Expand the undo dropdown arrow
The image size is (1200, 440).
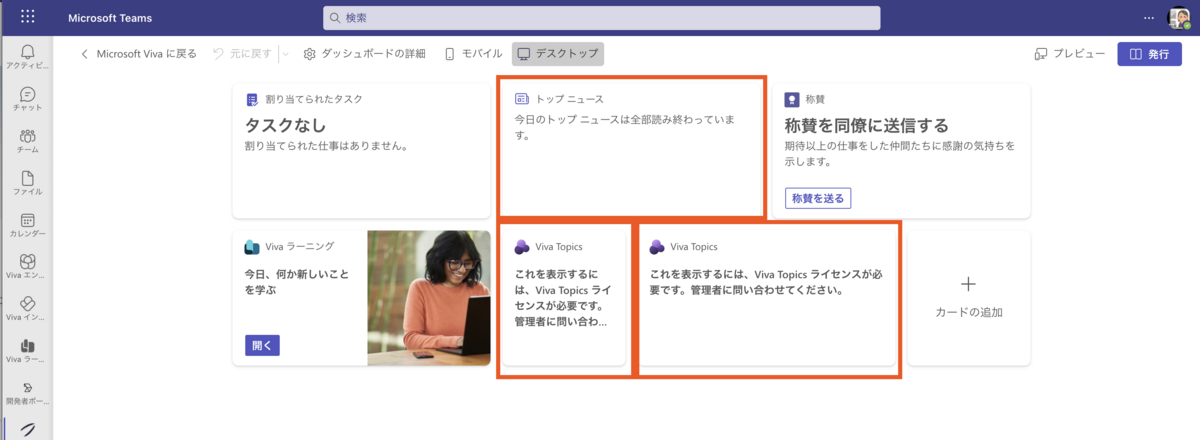coord(285,54)
